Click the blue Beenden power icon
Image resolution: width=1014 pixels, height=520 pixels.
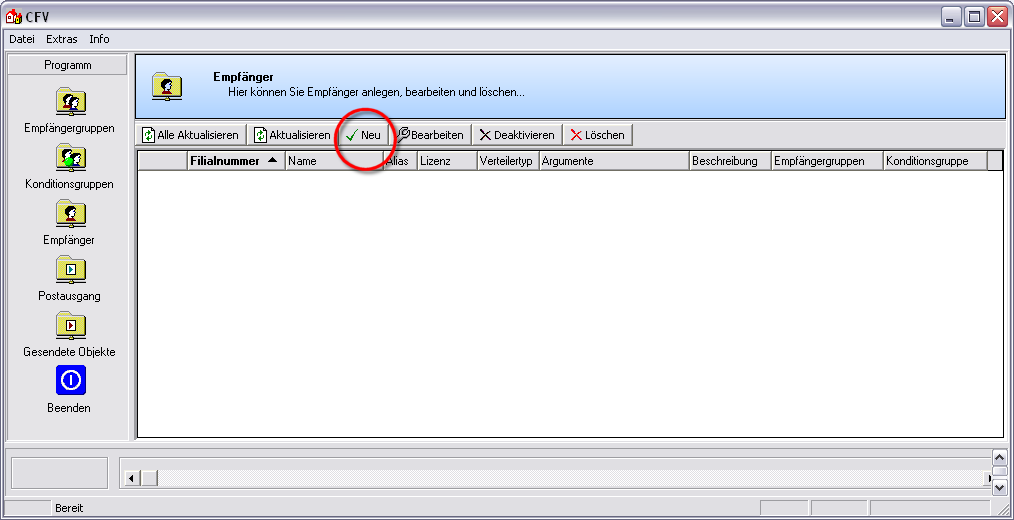70,380
